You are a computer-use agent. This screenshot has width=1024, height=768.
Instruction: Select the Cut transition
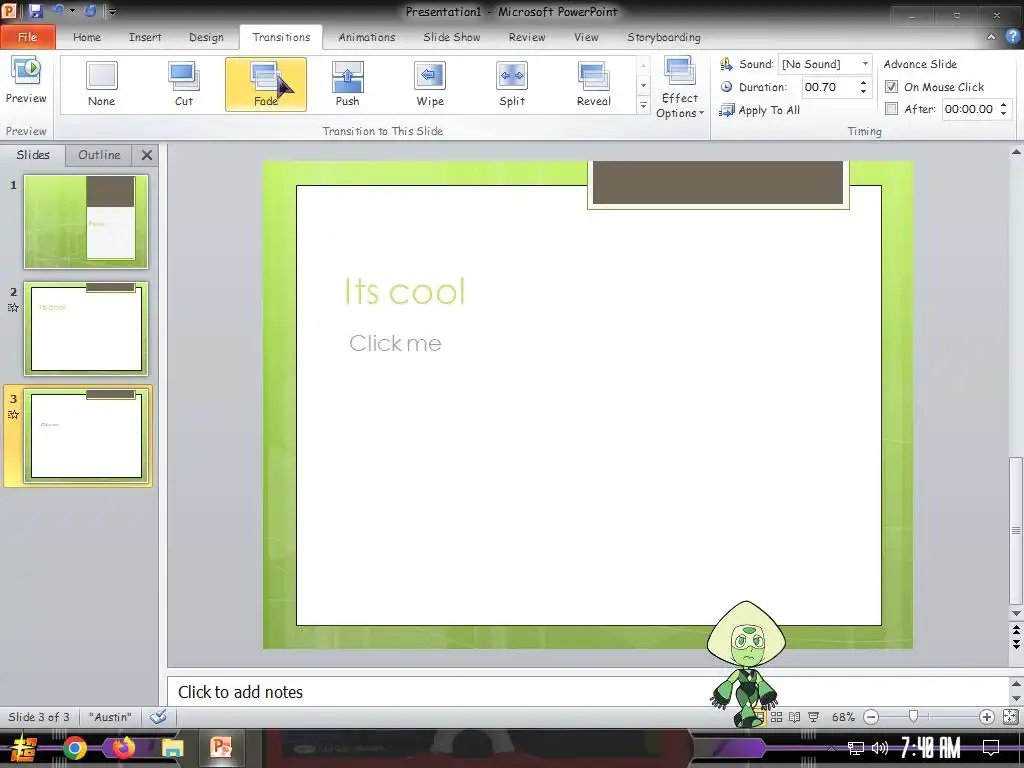point(184,84)
